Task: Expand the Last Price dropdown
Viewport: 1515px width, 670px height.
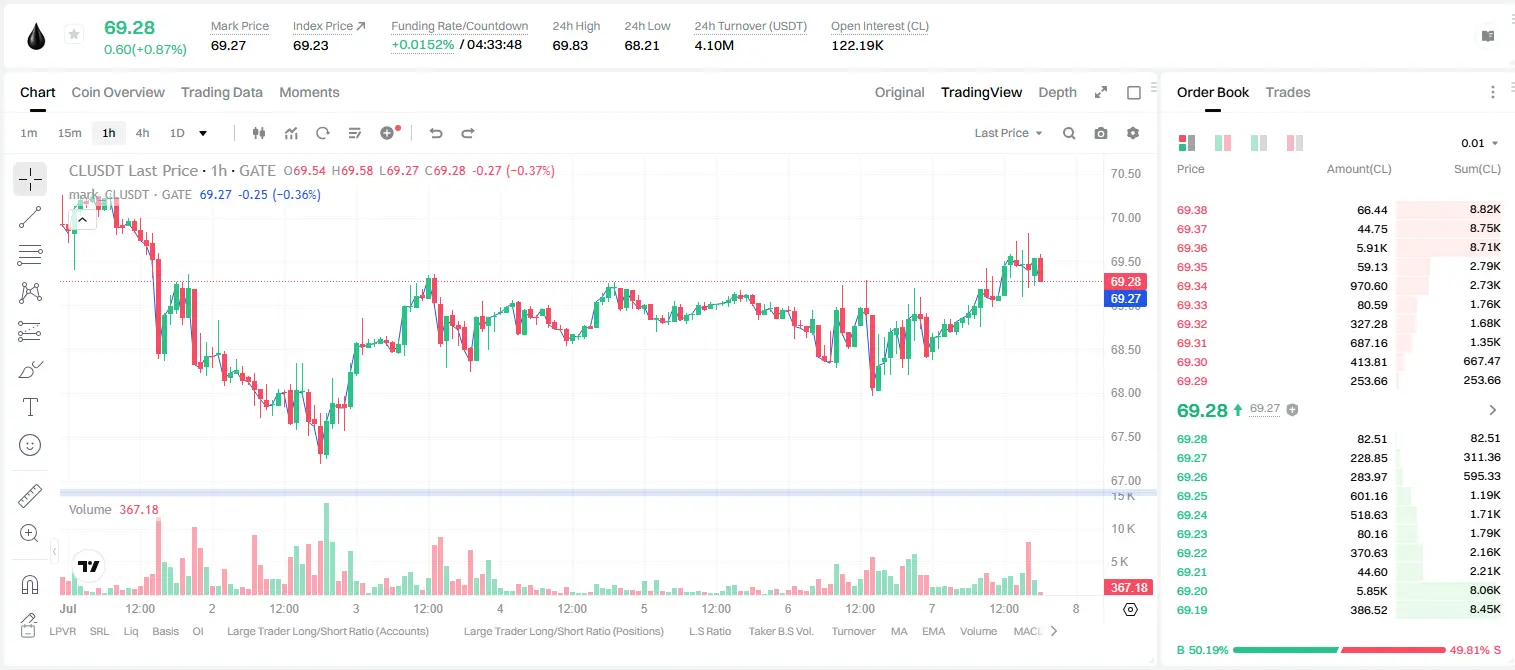Action: (x=1009, y=133)
